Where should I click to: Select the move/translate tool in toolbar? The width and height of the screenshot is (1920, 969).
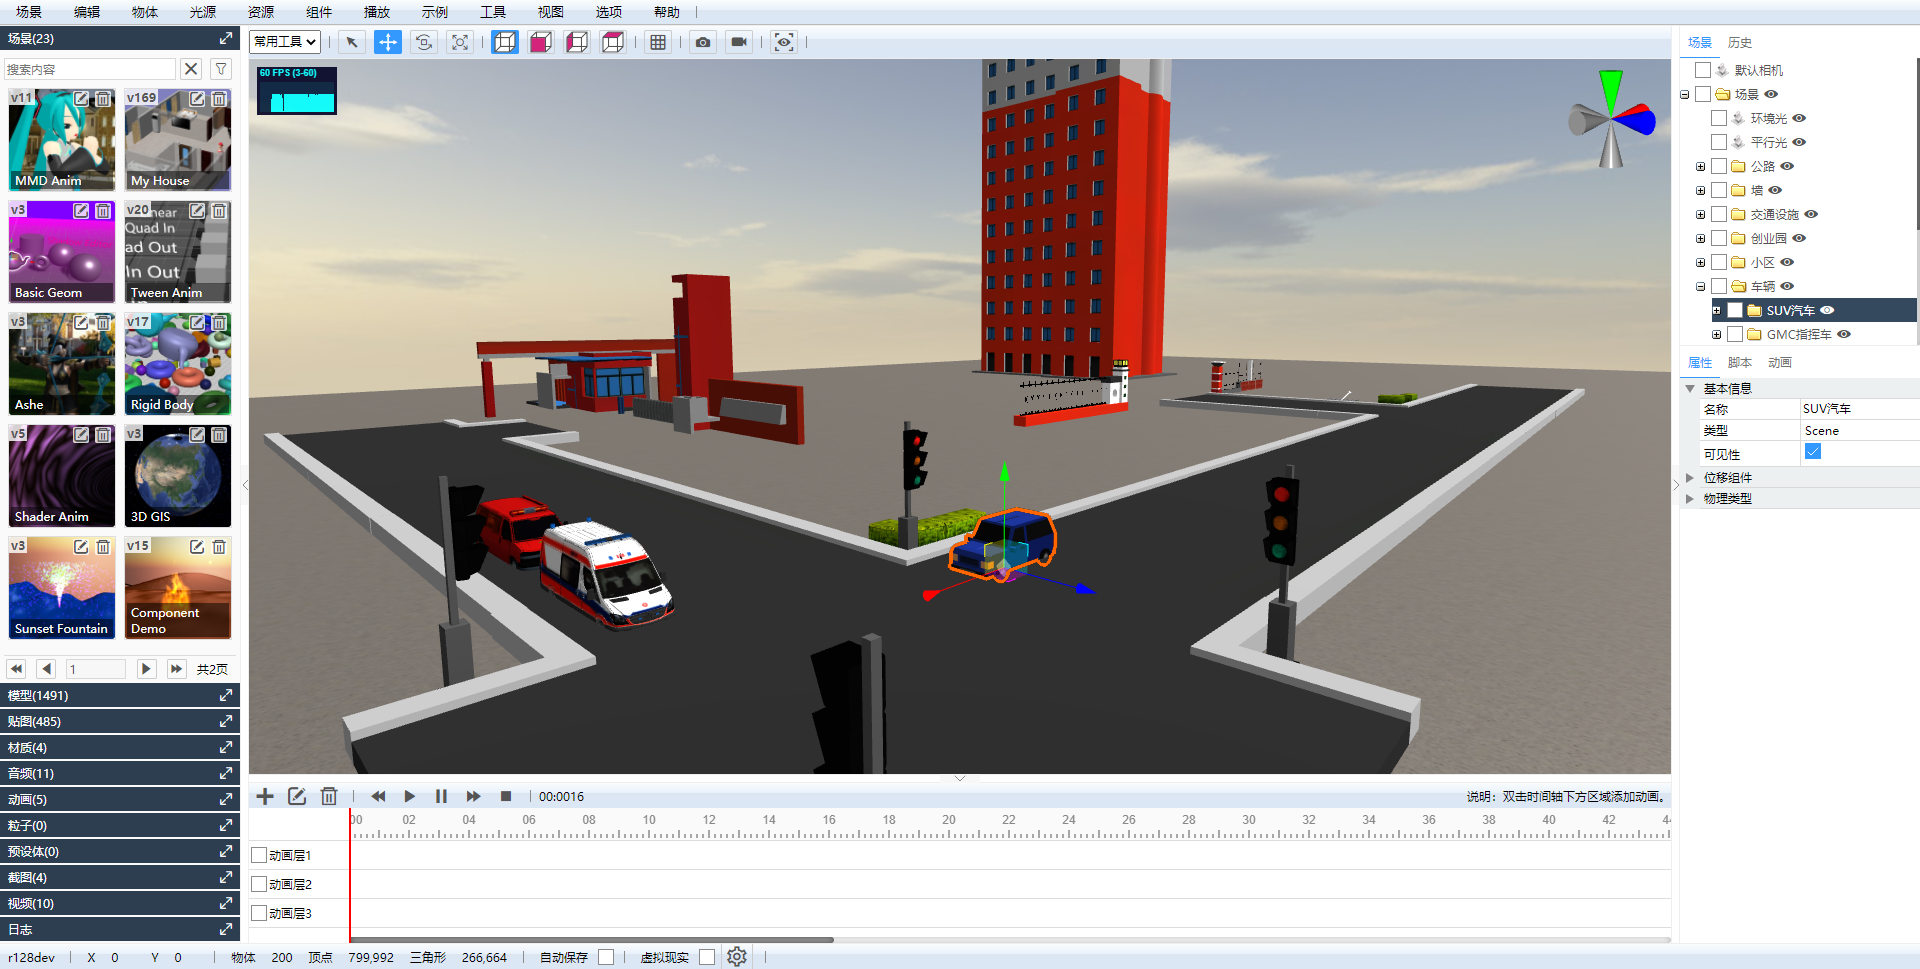coord(387,42)
